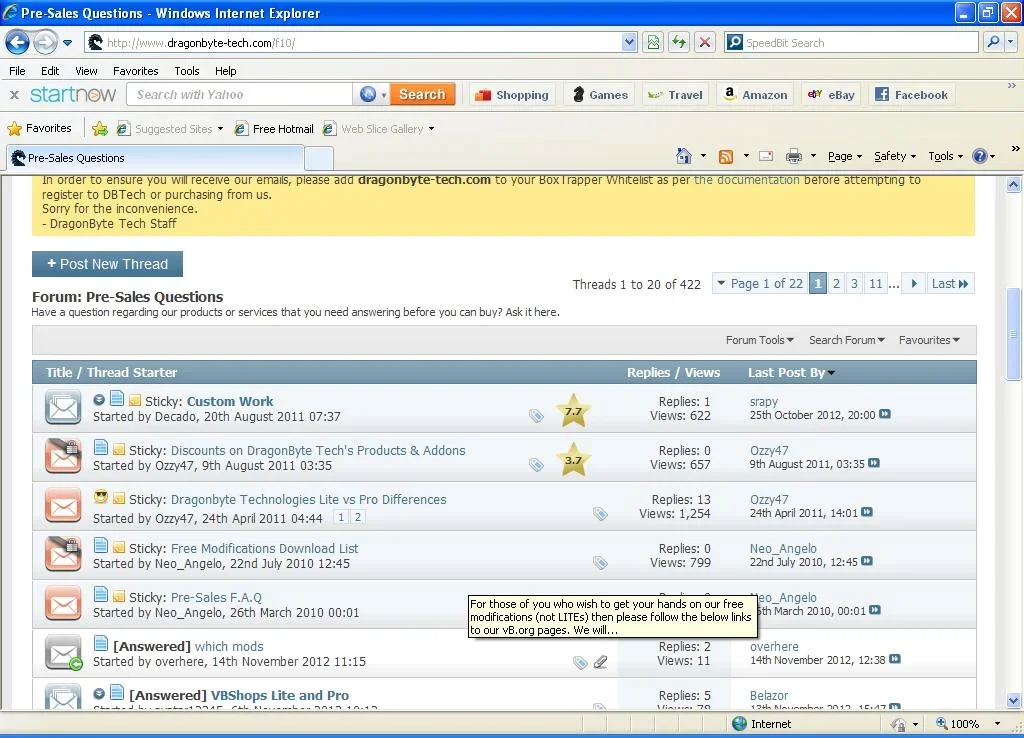Open the Edit menu

[x=50, y=71]
